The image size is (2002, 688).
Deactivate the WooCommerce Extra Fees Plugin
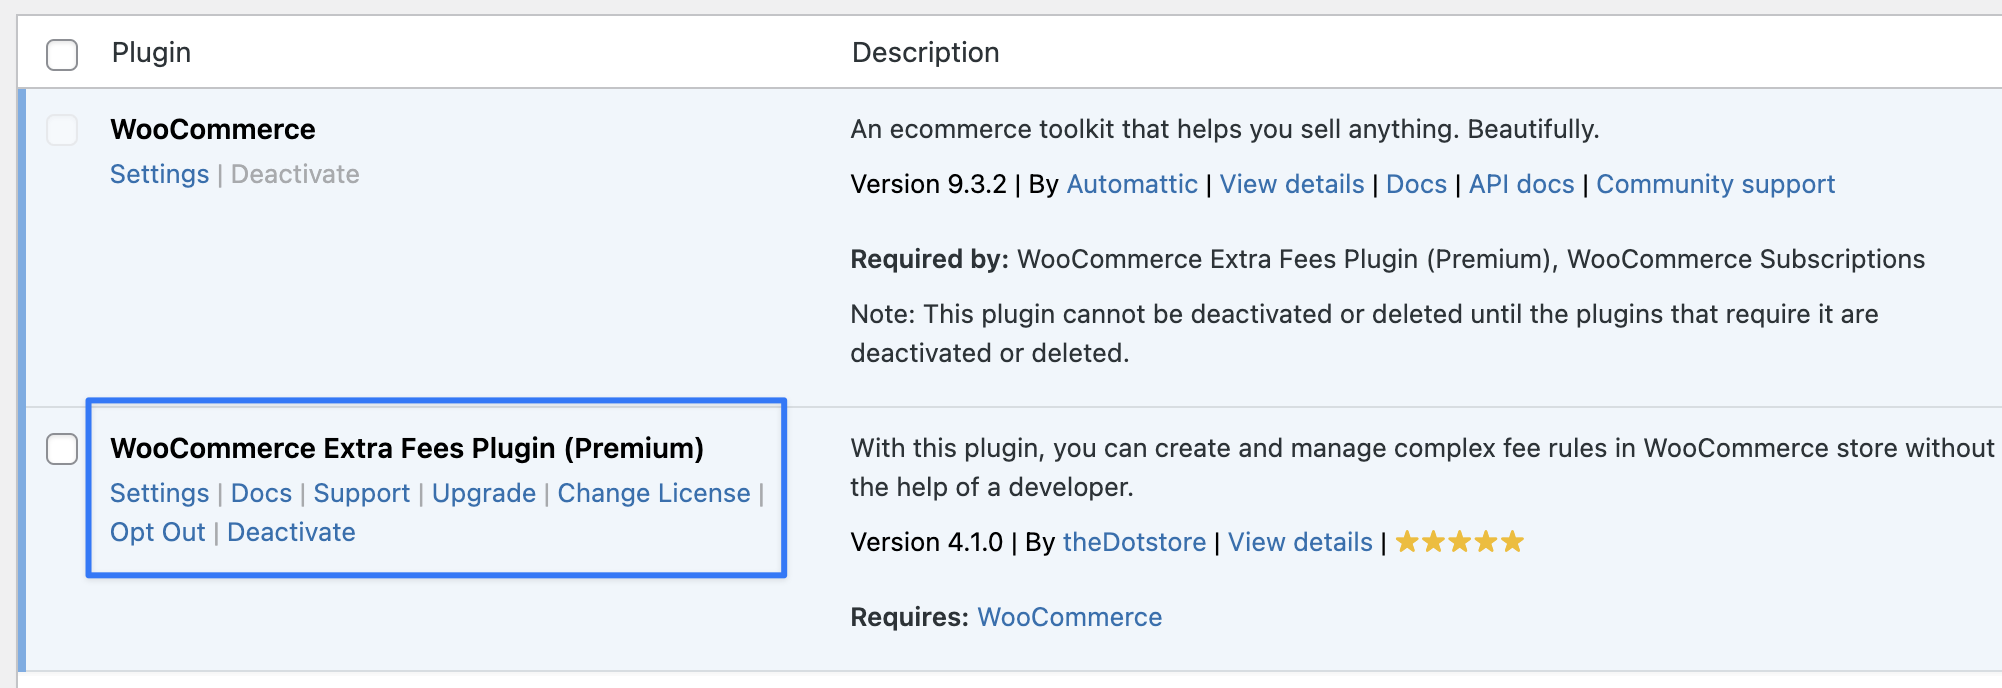pyautogui.click(x=291, y=532)
